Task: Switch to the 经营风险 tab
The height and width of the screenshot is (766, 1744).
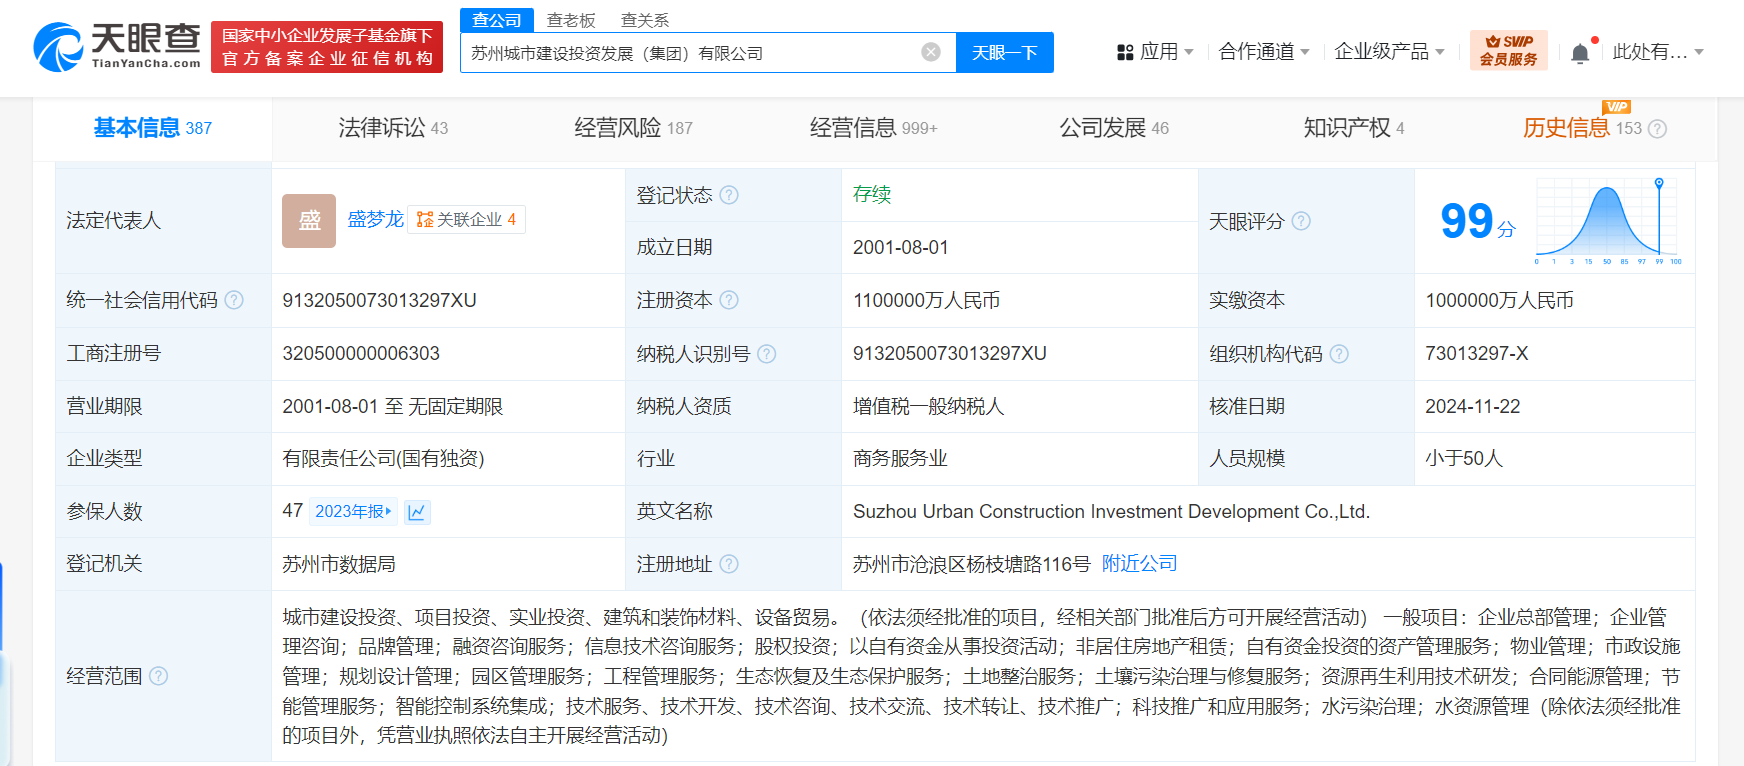Action: point(632,128)
